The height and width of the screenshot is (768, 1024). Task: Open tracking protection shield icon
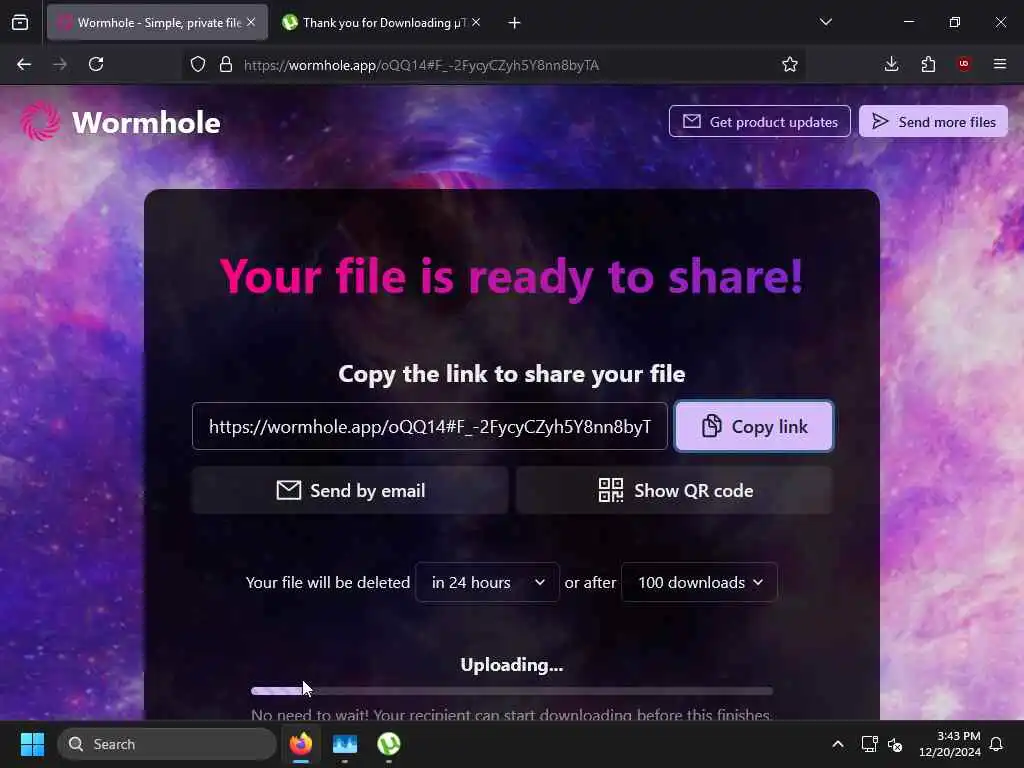(x=198, y=64)
